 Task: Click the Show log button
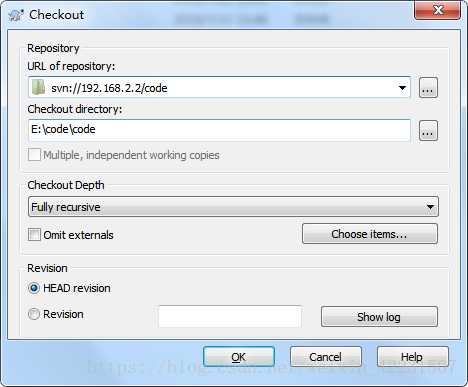tap(379, 317)
